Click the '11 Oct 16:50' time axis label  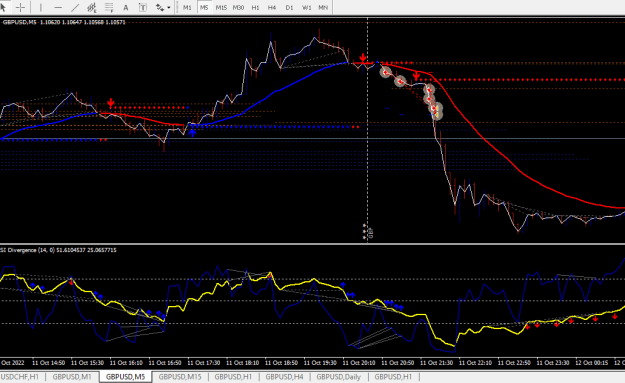(165, 363)
